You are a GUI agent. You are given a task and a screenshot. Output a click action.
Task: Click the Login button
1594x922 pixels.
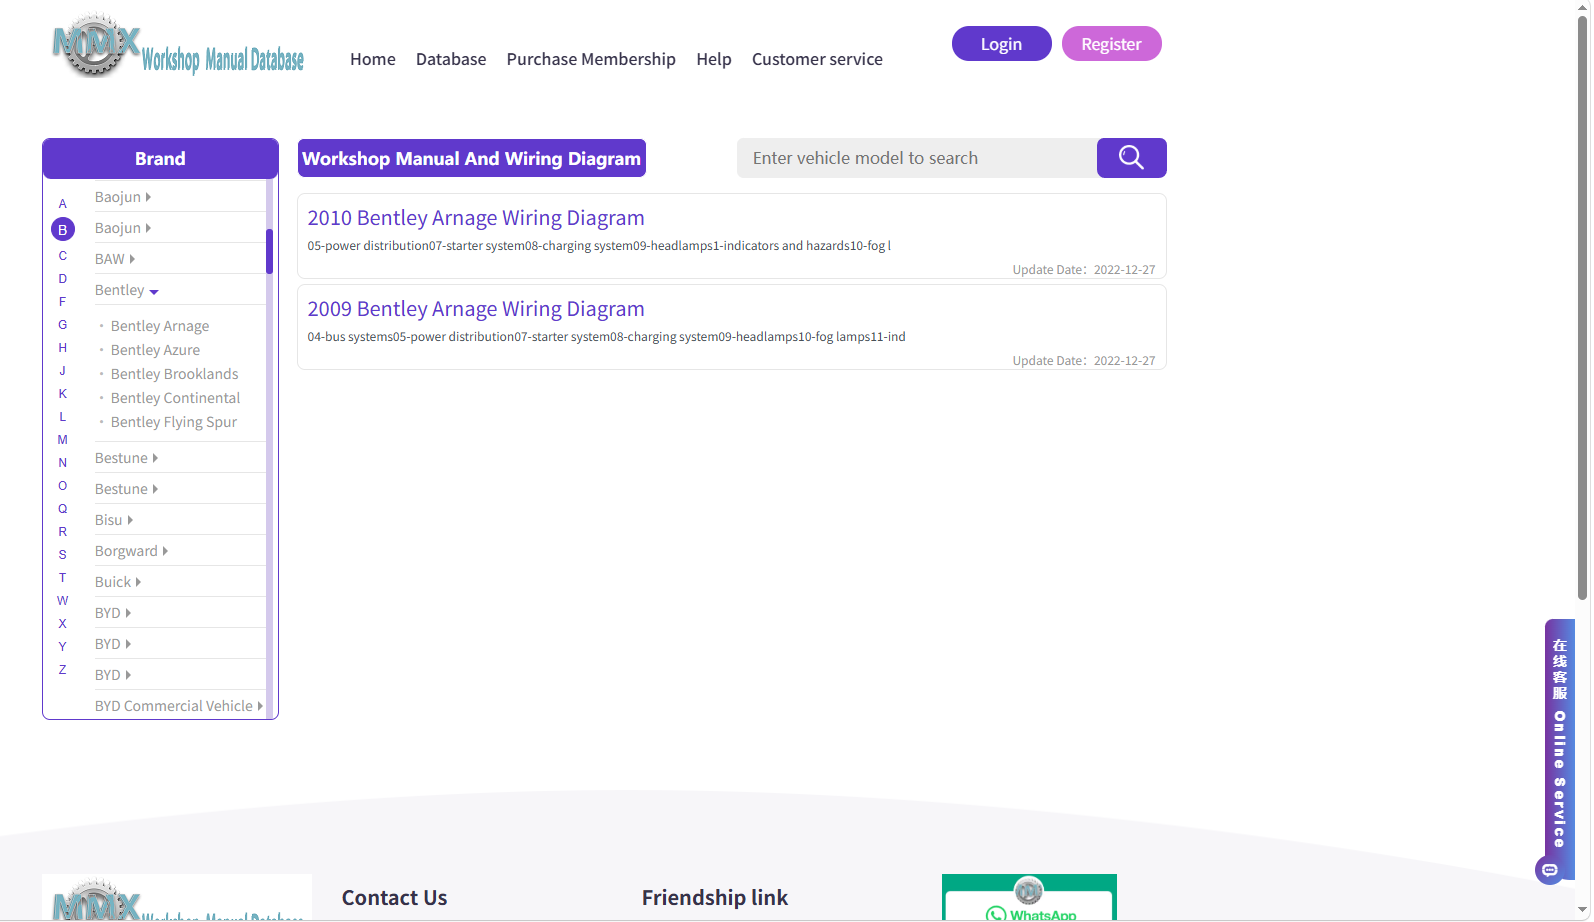click(x=1001, y=44)
